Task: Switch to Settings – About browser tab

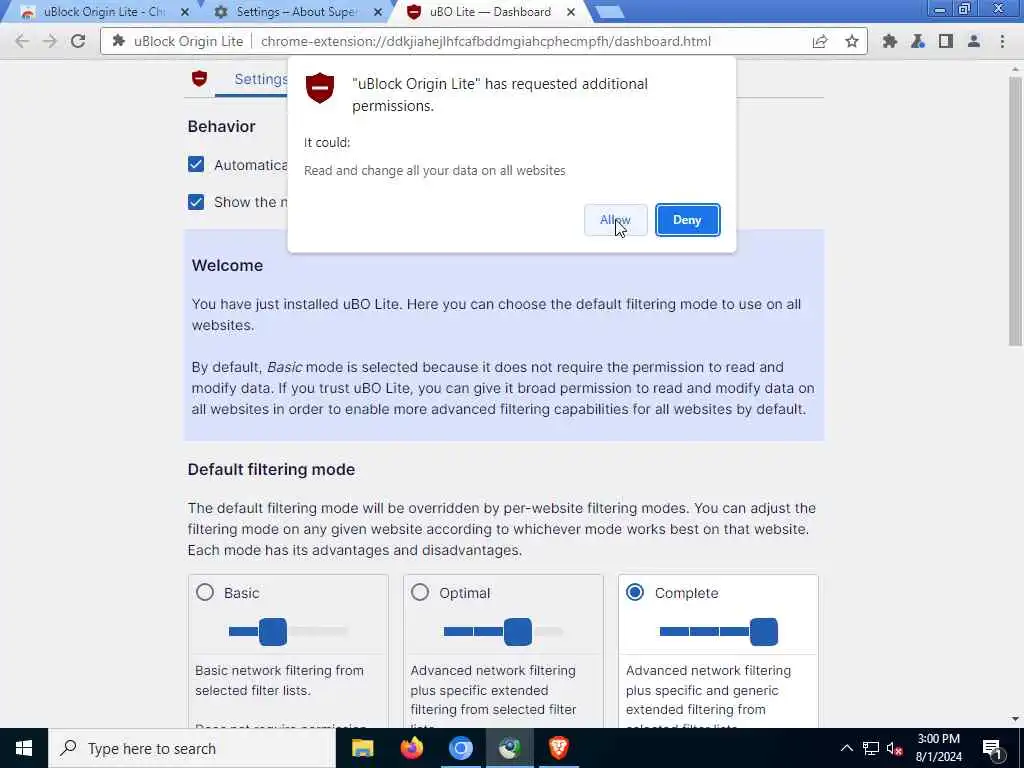Action: [x=296, y=12]
